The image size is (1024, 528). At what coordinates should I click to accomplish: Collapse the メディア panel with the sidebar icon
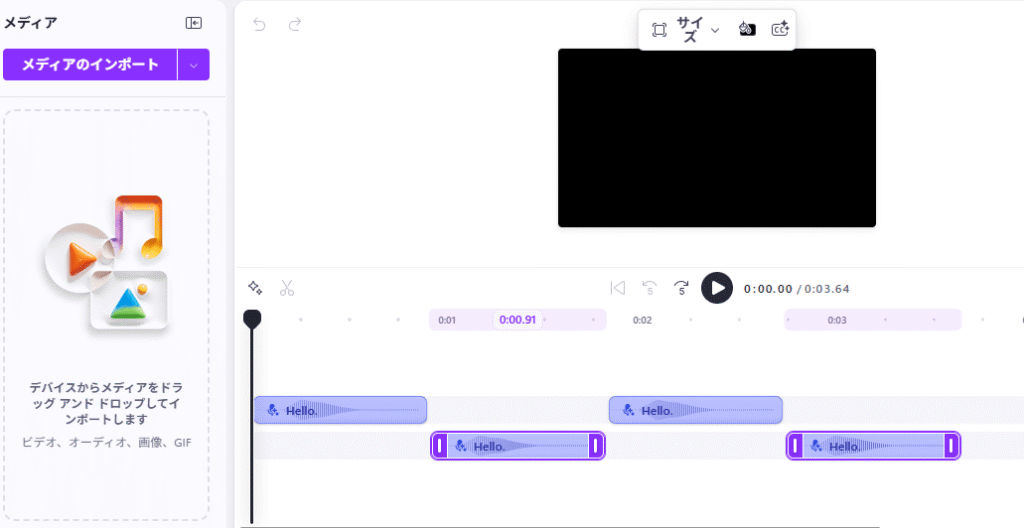click(193, 23)
